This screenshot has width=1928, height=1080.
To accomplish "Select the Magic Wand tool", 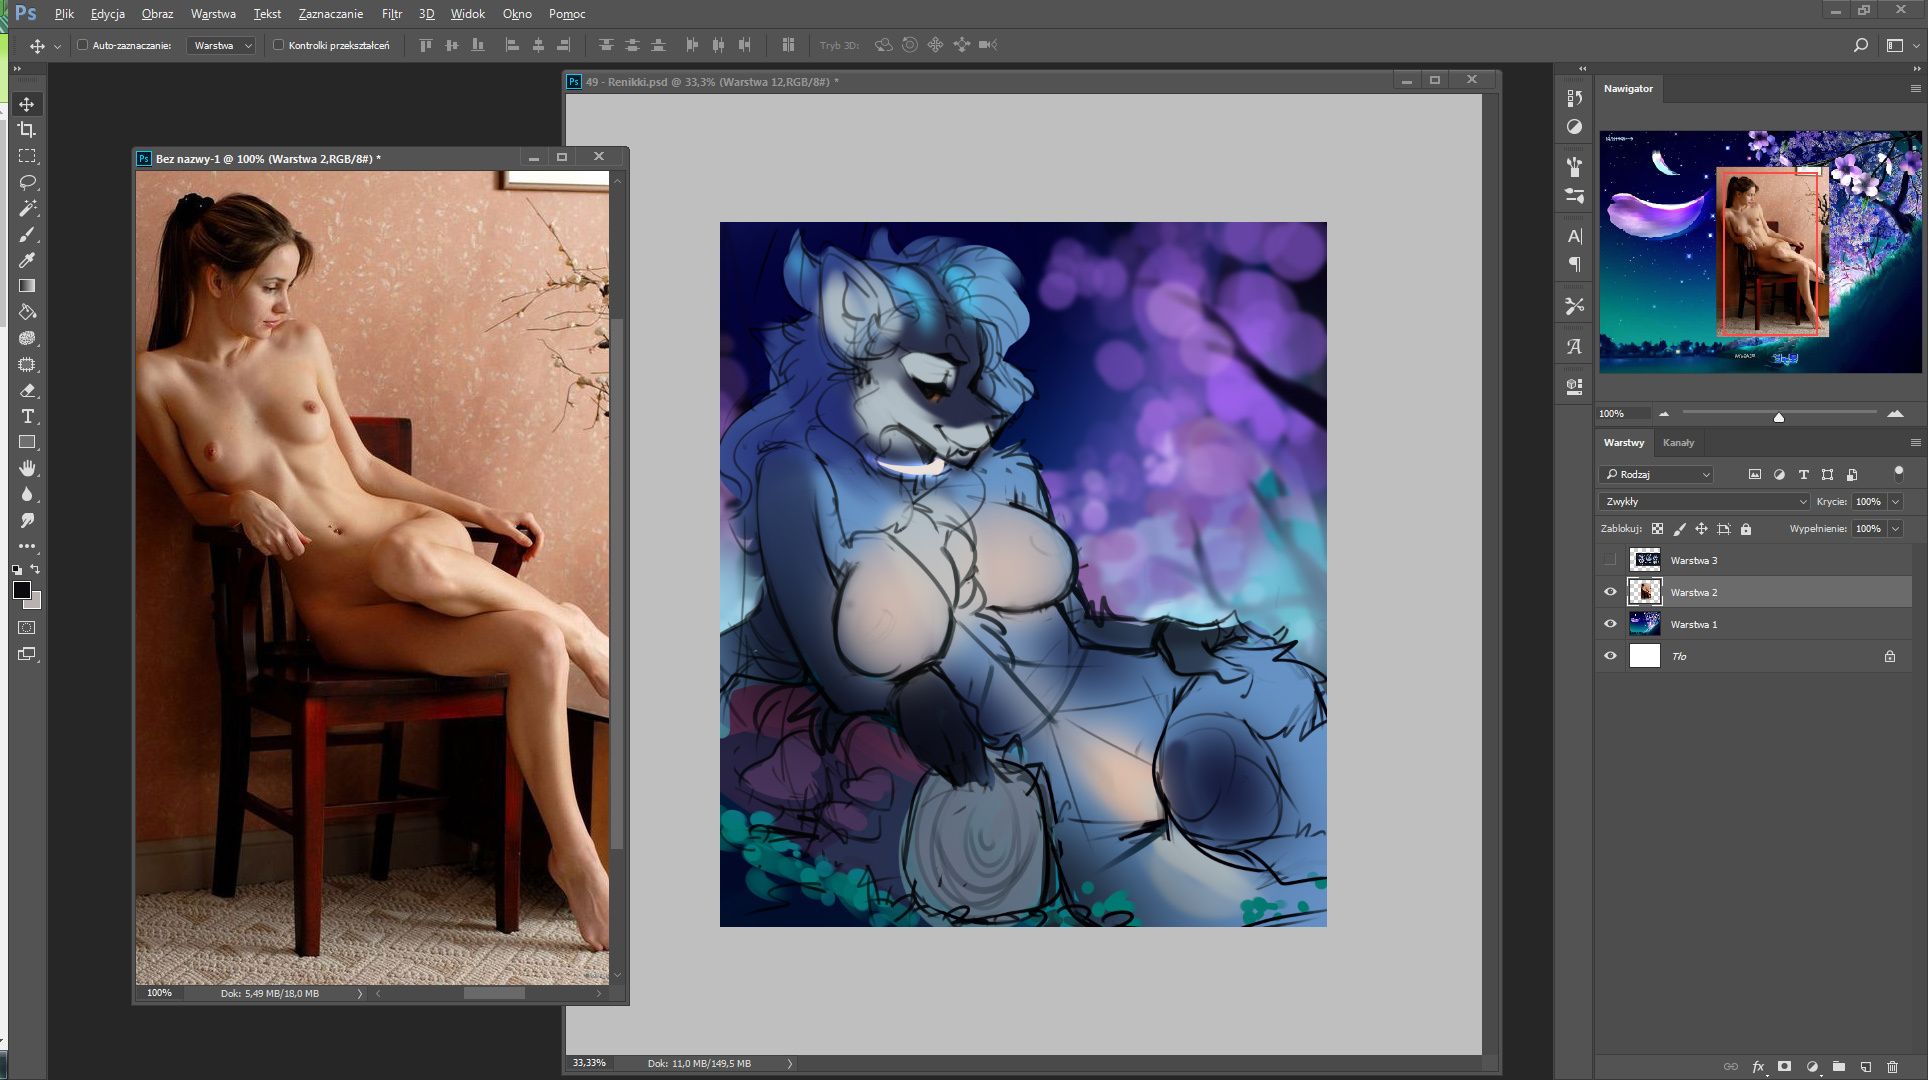I will point(27,208).
